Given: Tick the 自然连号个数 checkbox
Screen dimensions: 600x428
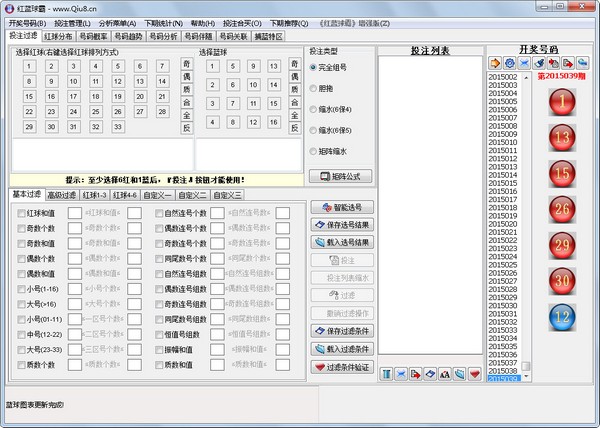Looking at the screenshot, I should pos(160,213).
